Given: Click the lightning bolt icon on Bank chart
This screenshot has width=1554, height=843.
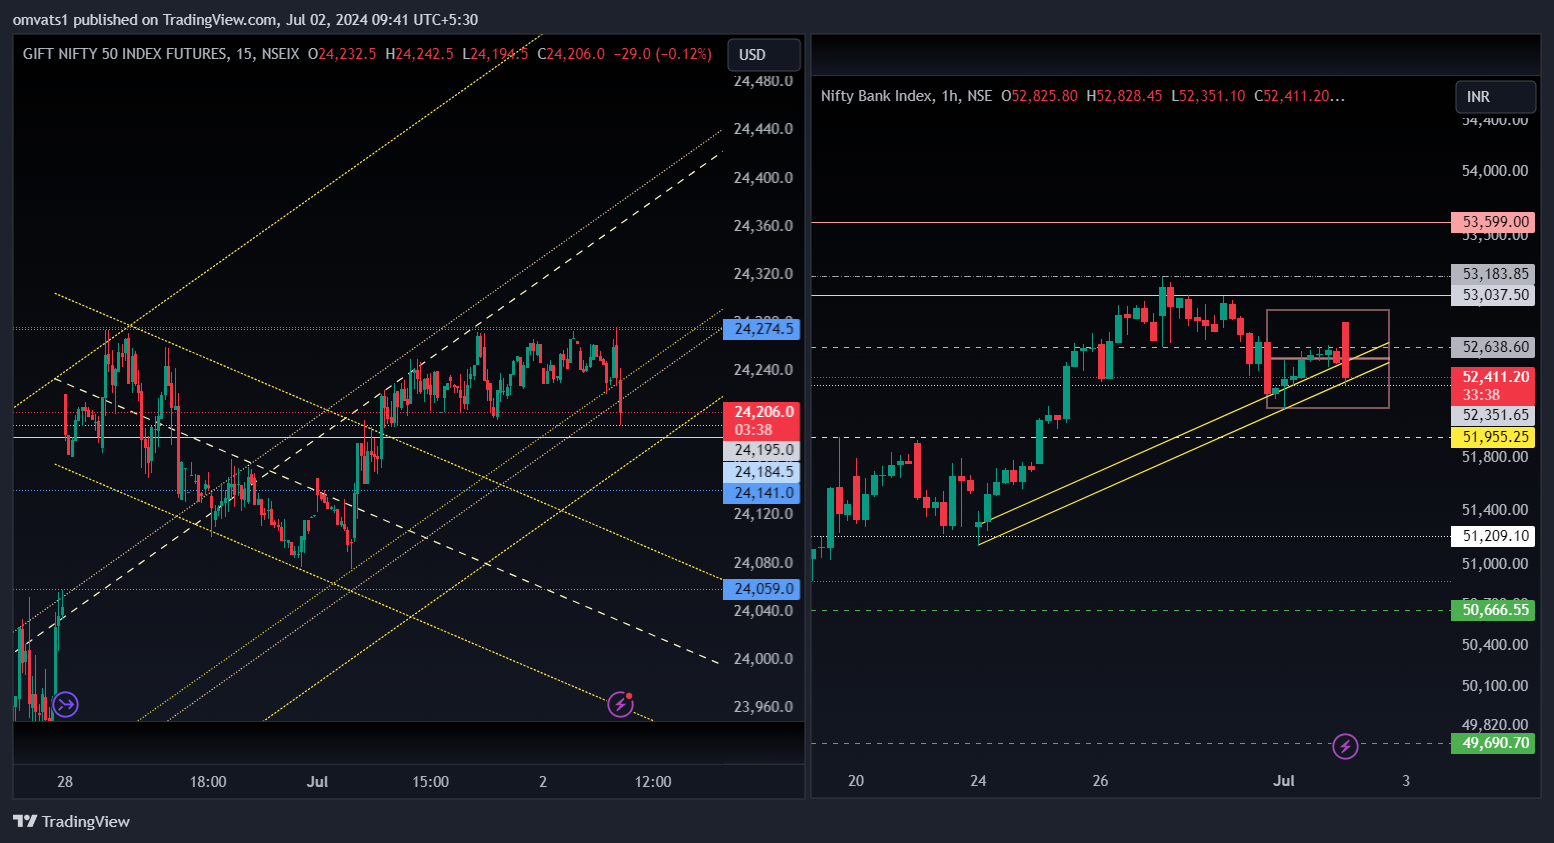Looking at the screenshot, I should coord(1346,746).
